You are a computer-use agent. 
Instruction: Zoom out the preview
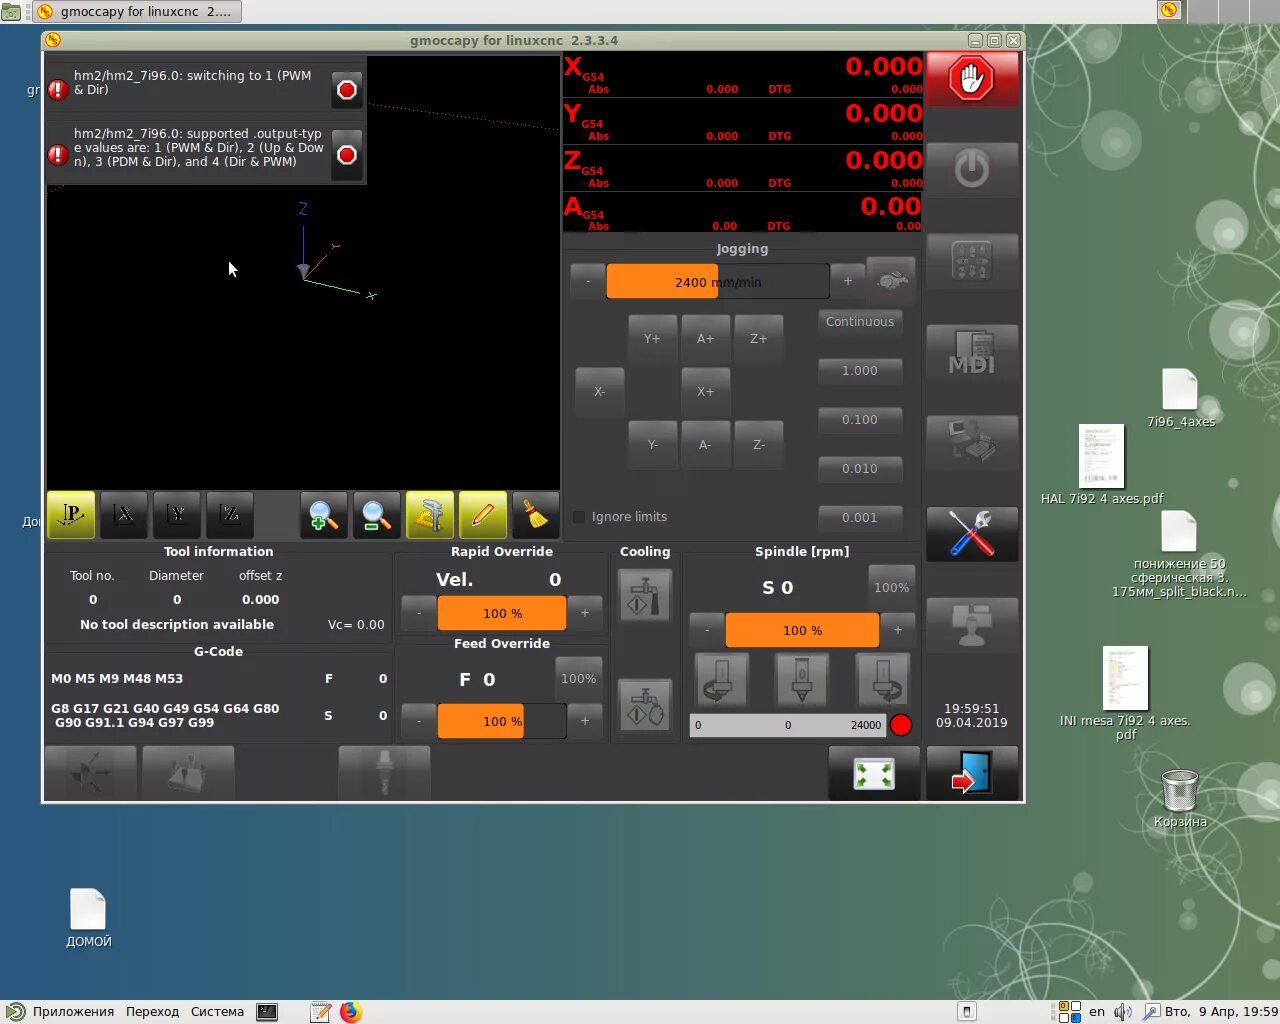tap(377, 515)
